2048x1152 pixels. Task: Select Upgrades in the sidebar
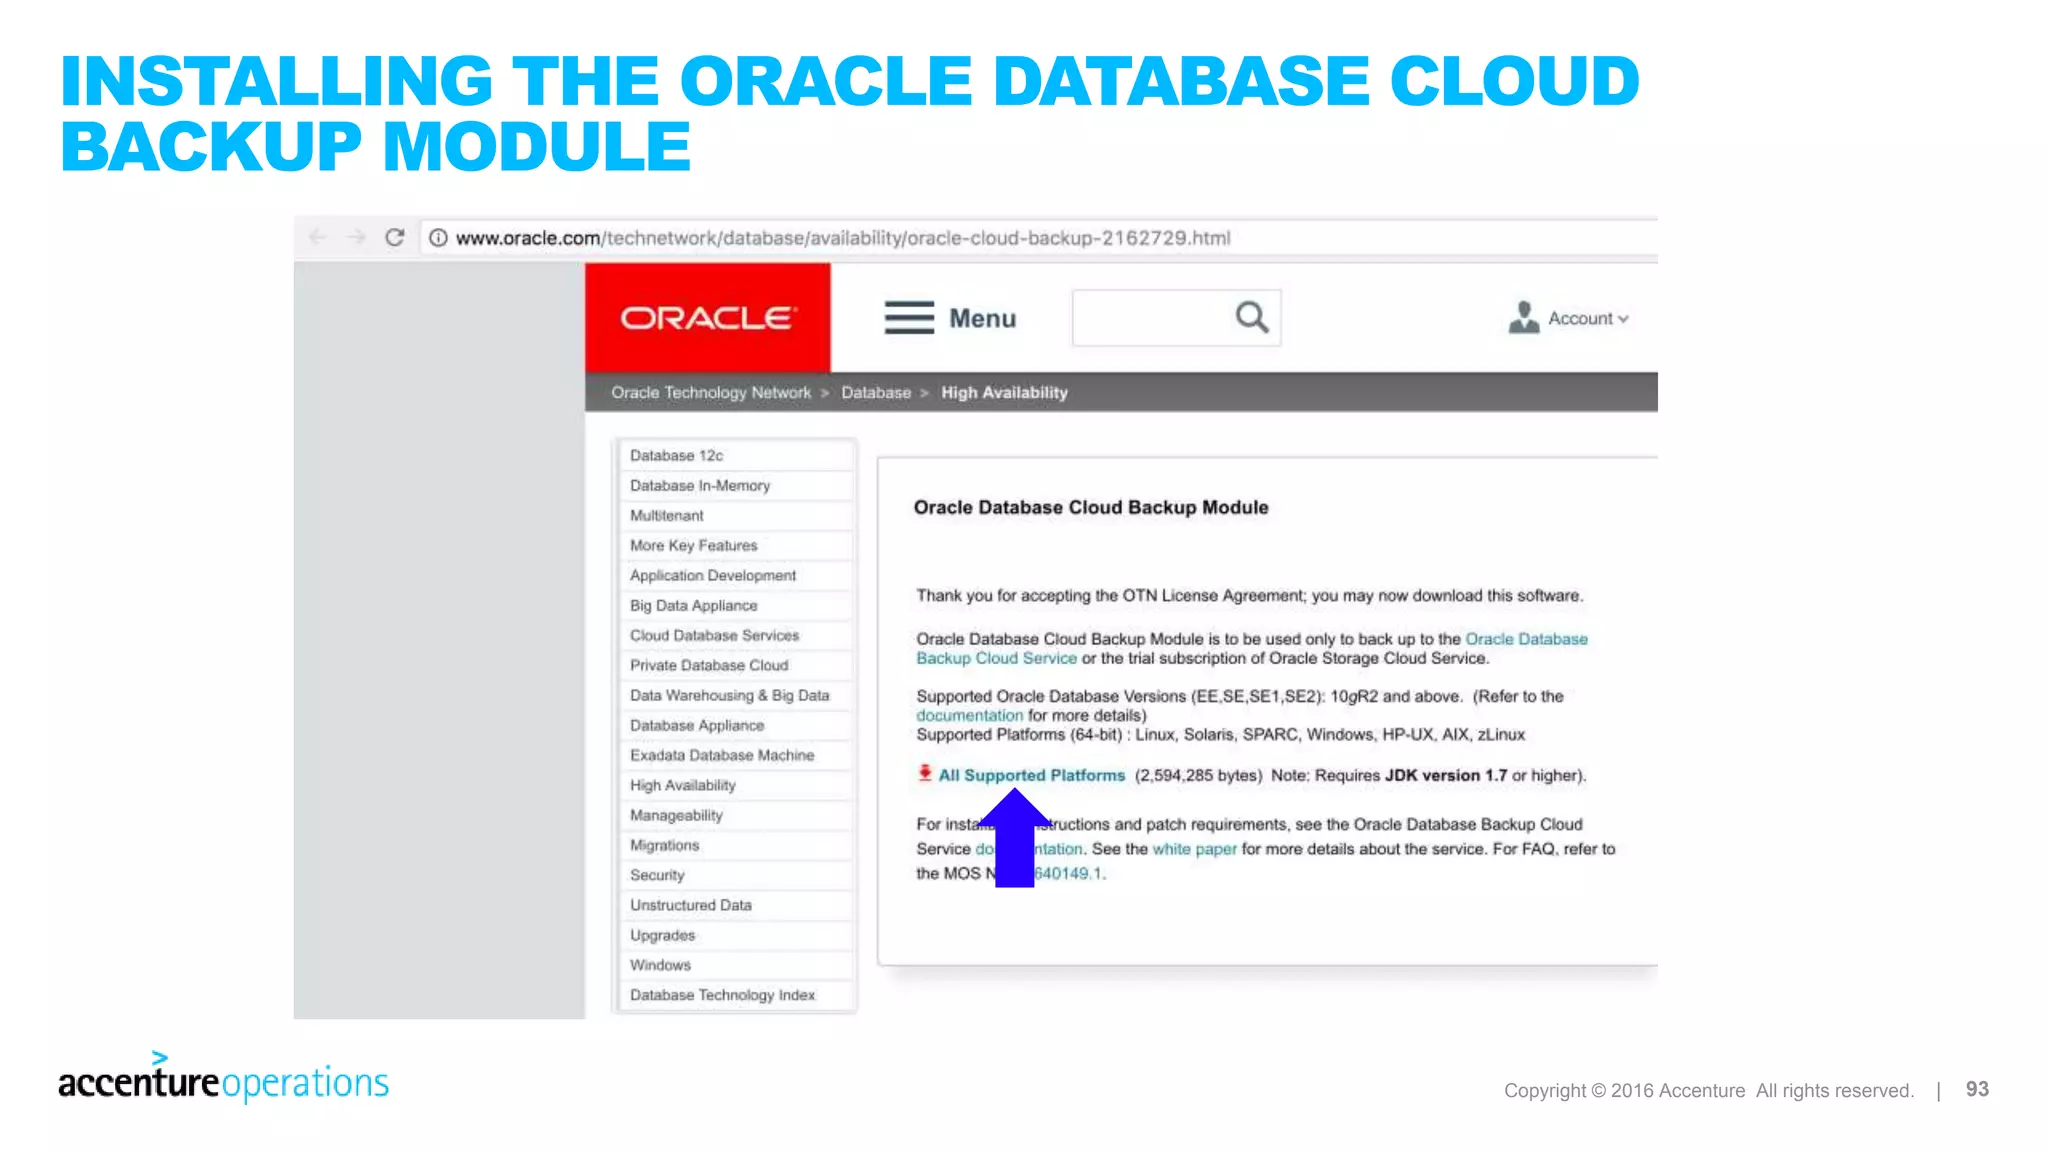click(736, 936)
